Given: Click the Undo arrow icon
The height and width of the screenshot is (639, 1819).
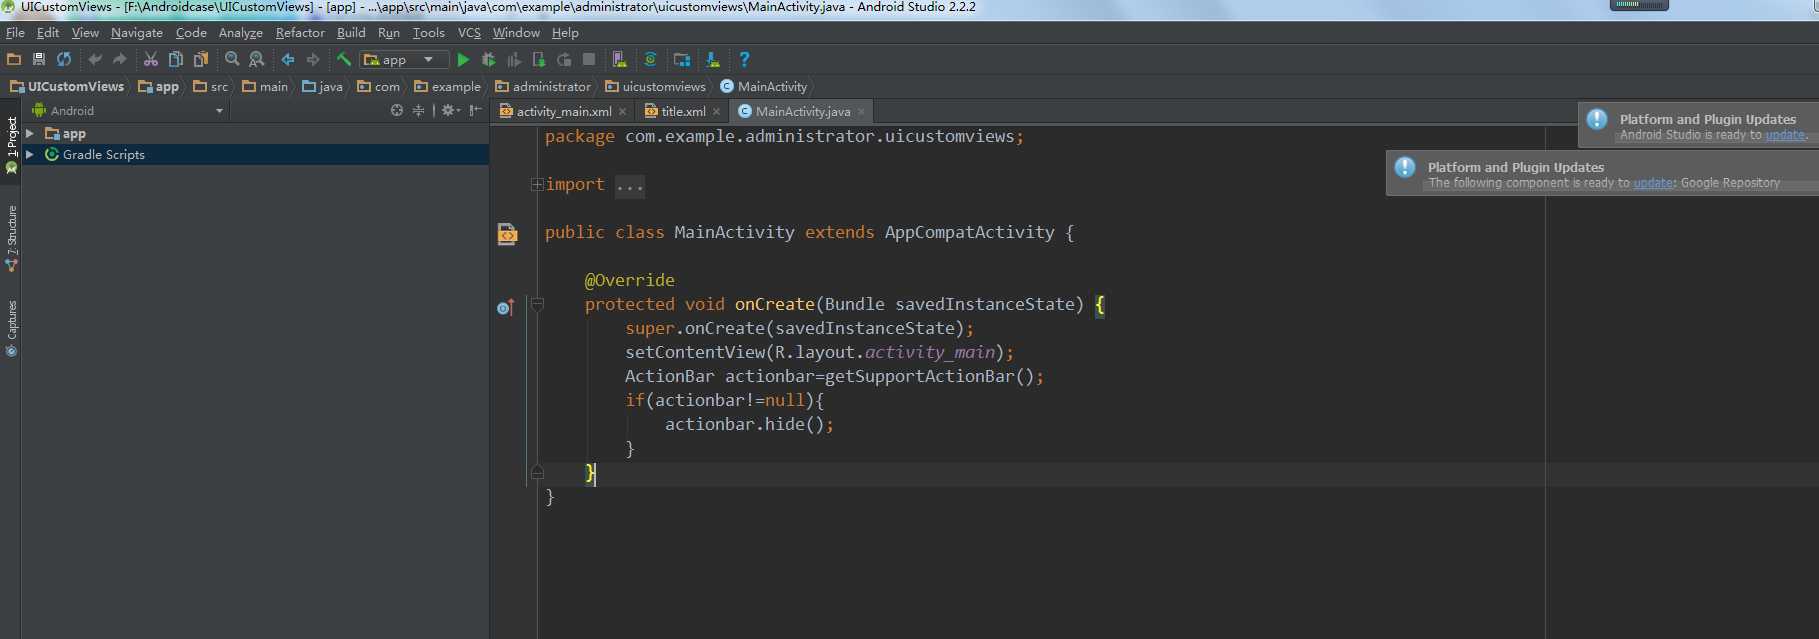Looking at the screenshot, I should (95, 59).
